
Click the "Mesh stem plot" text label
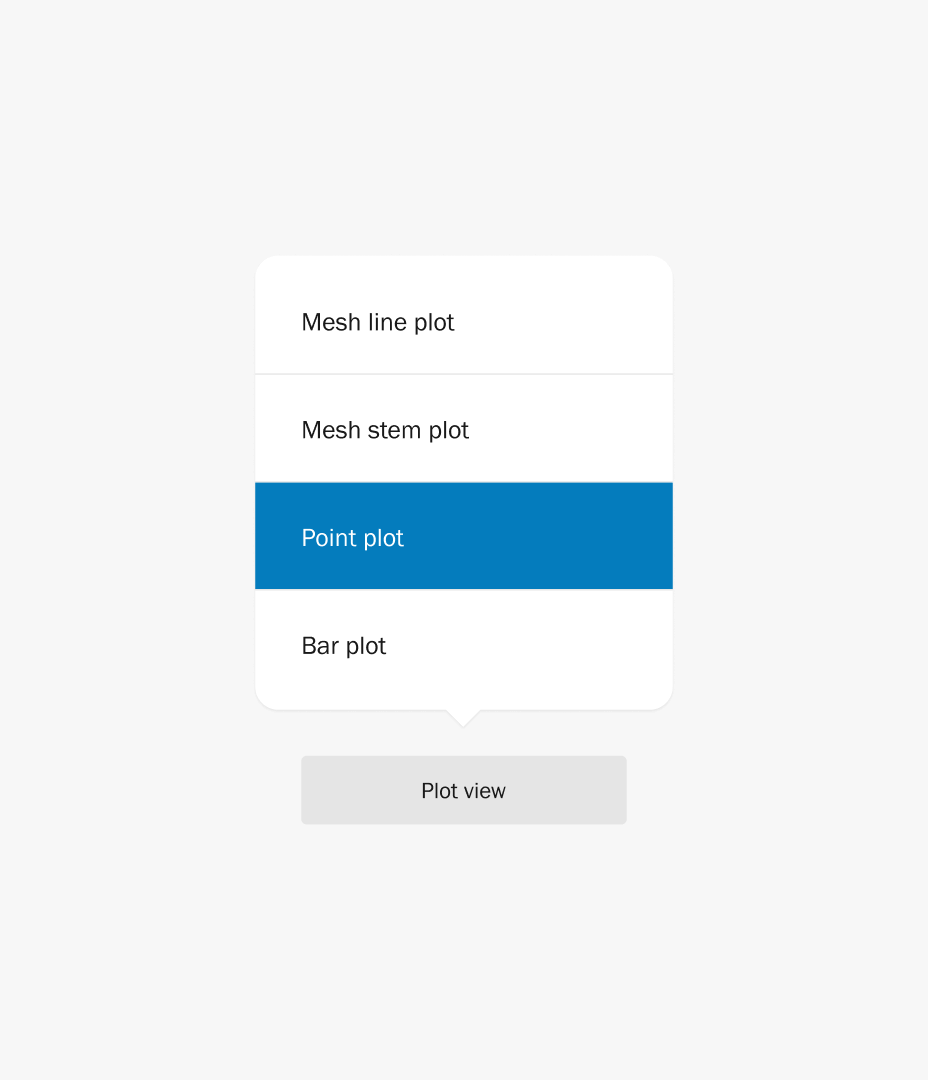point(385,430)
